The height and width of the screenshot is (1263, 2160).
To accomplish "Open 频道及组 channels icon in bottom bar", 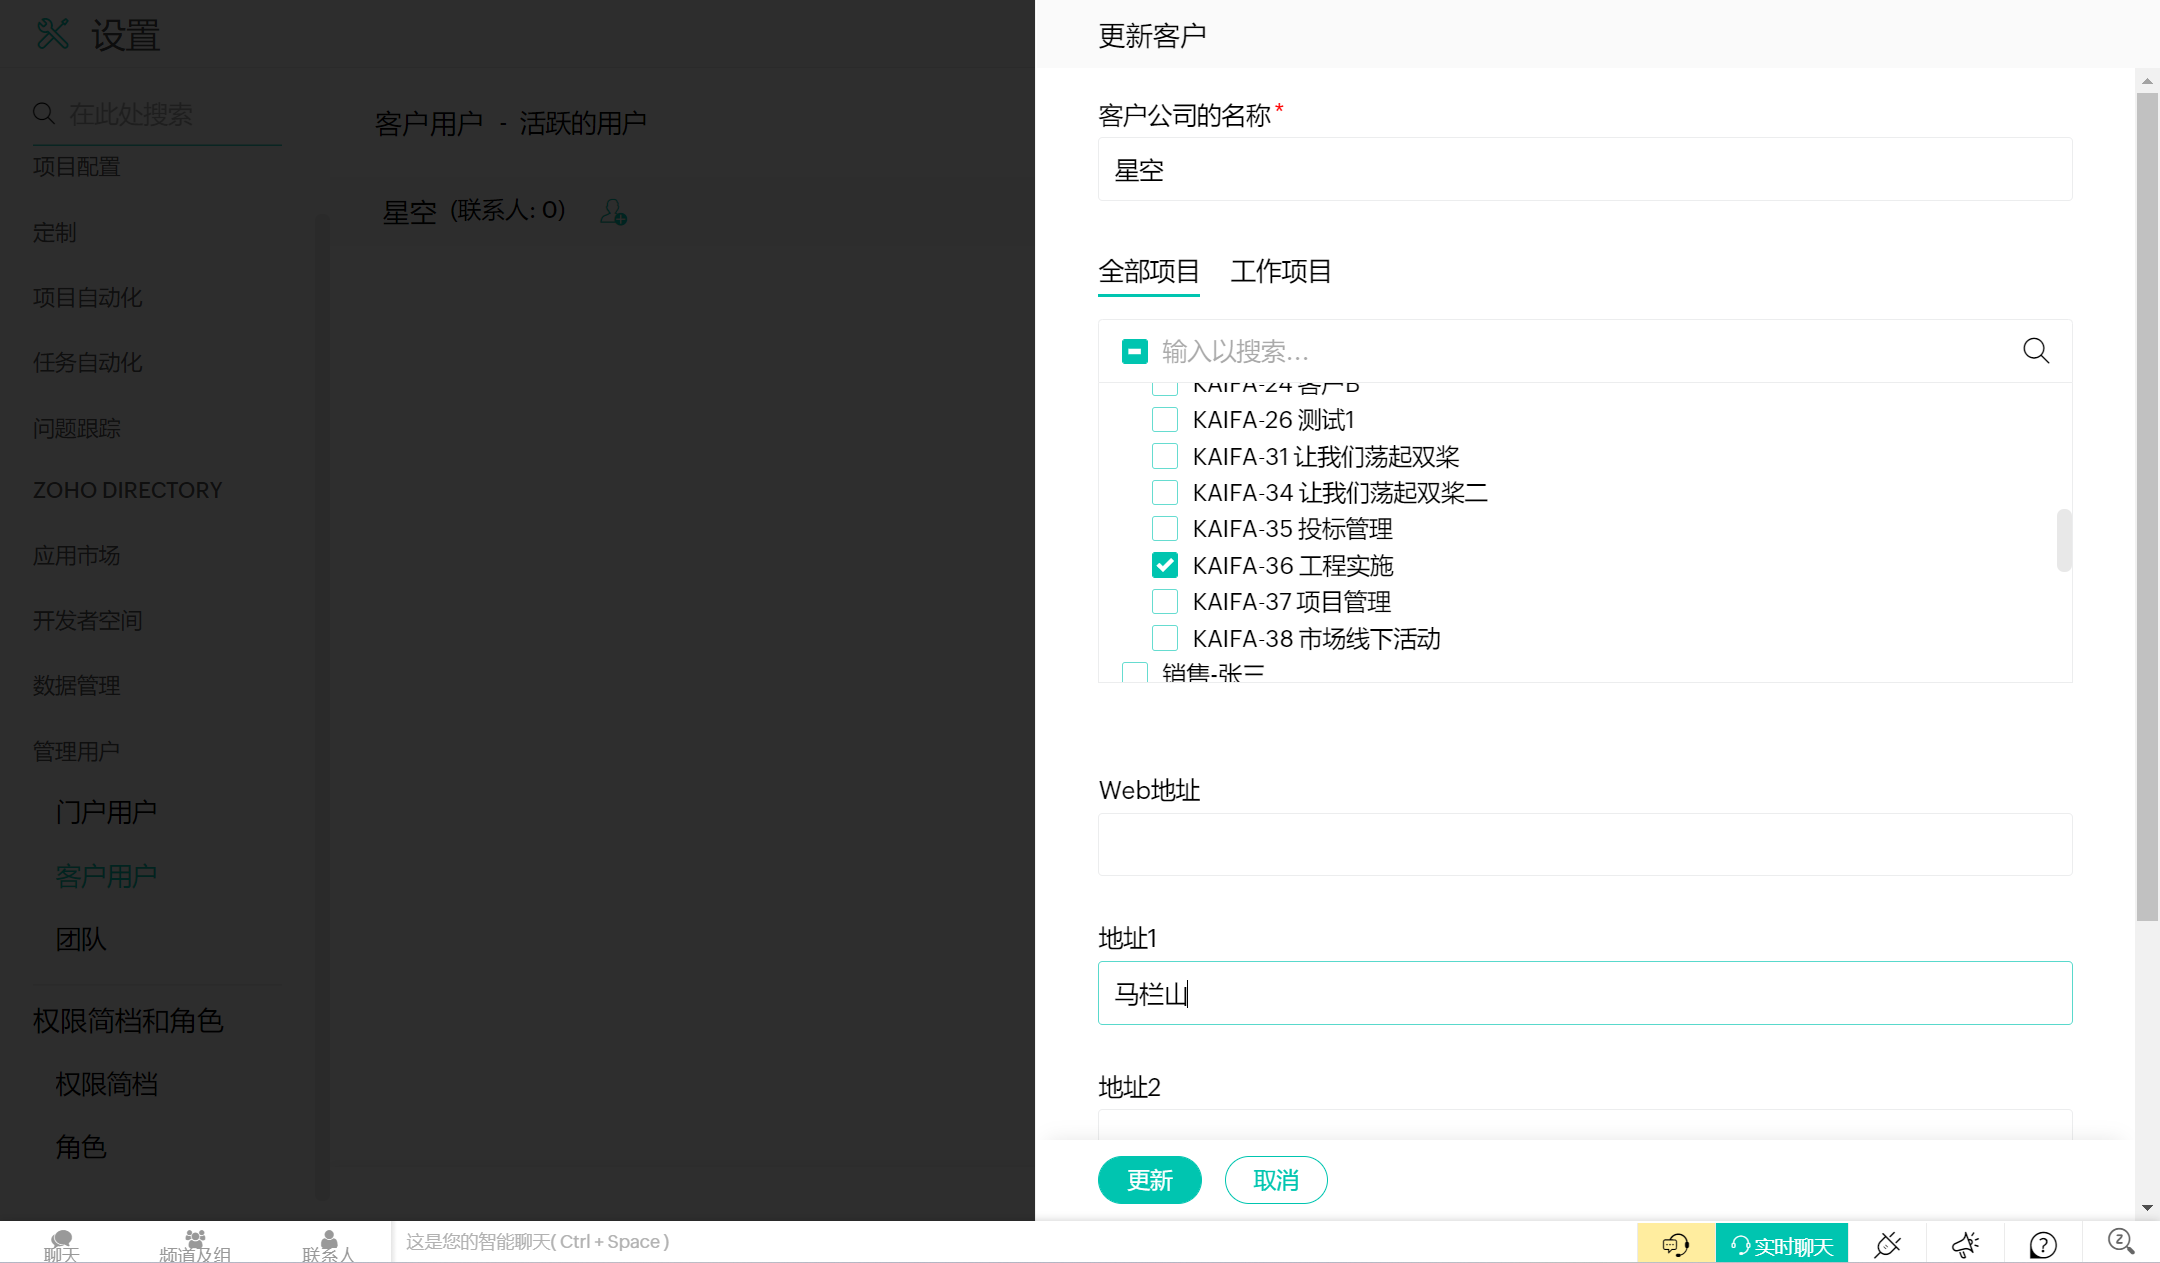I will tap(195, 1244).
